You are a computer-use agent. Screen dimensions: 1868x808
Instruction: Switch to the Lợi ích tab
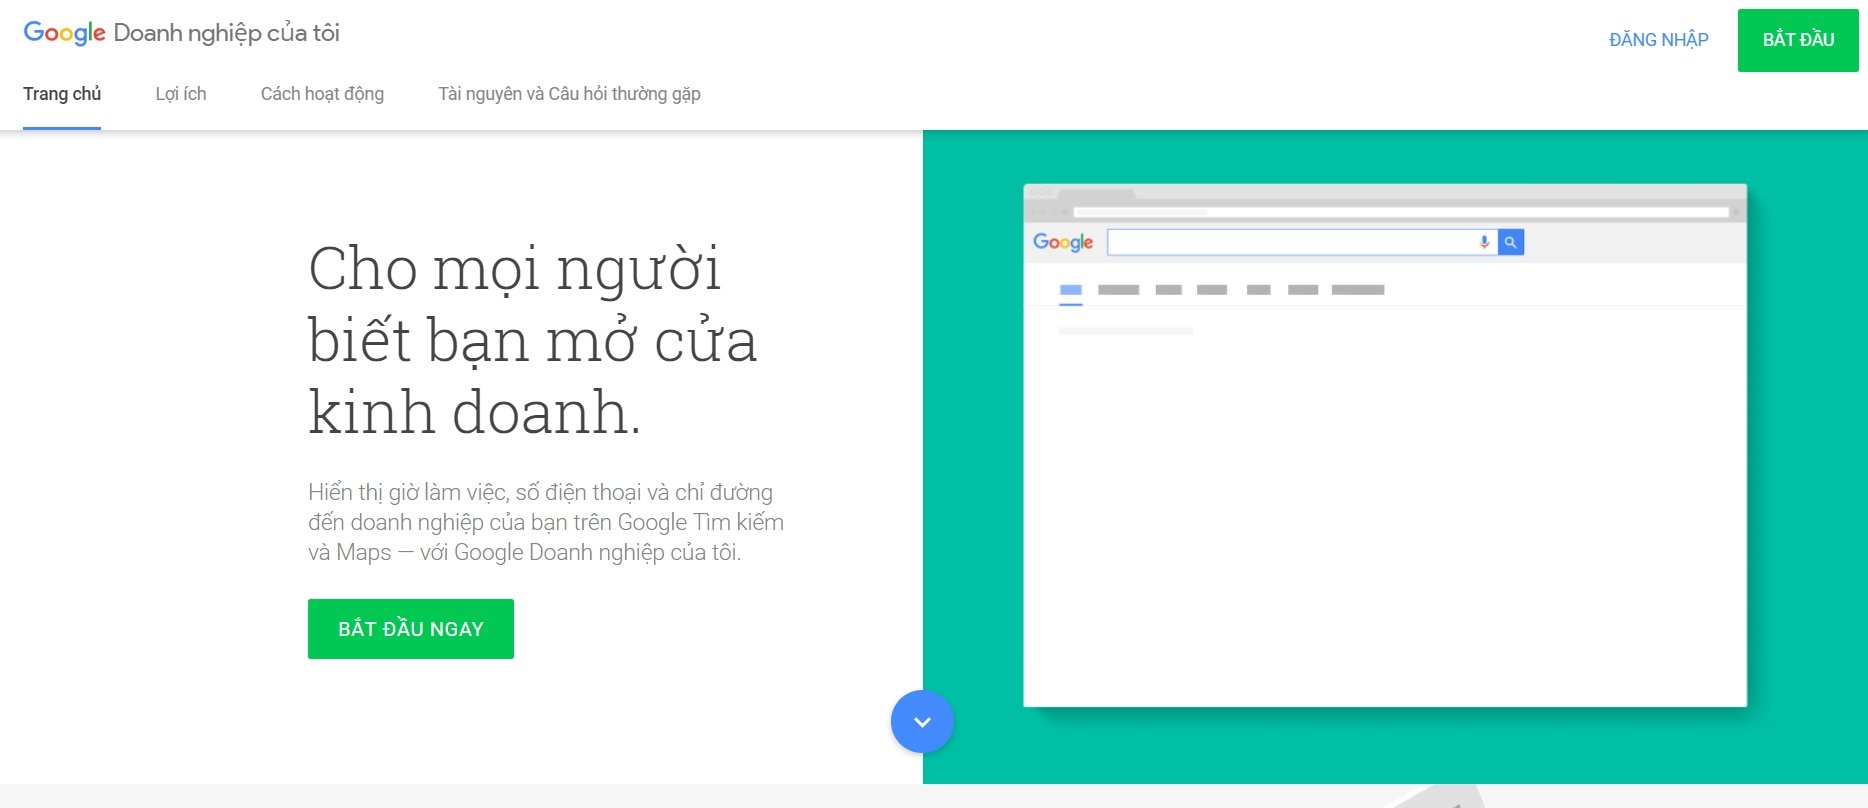[x=181, y=94]
